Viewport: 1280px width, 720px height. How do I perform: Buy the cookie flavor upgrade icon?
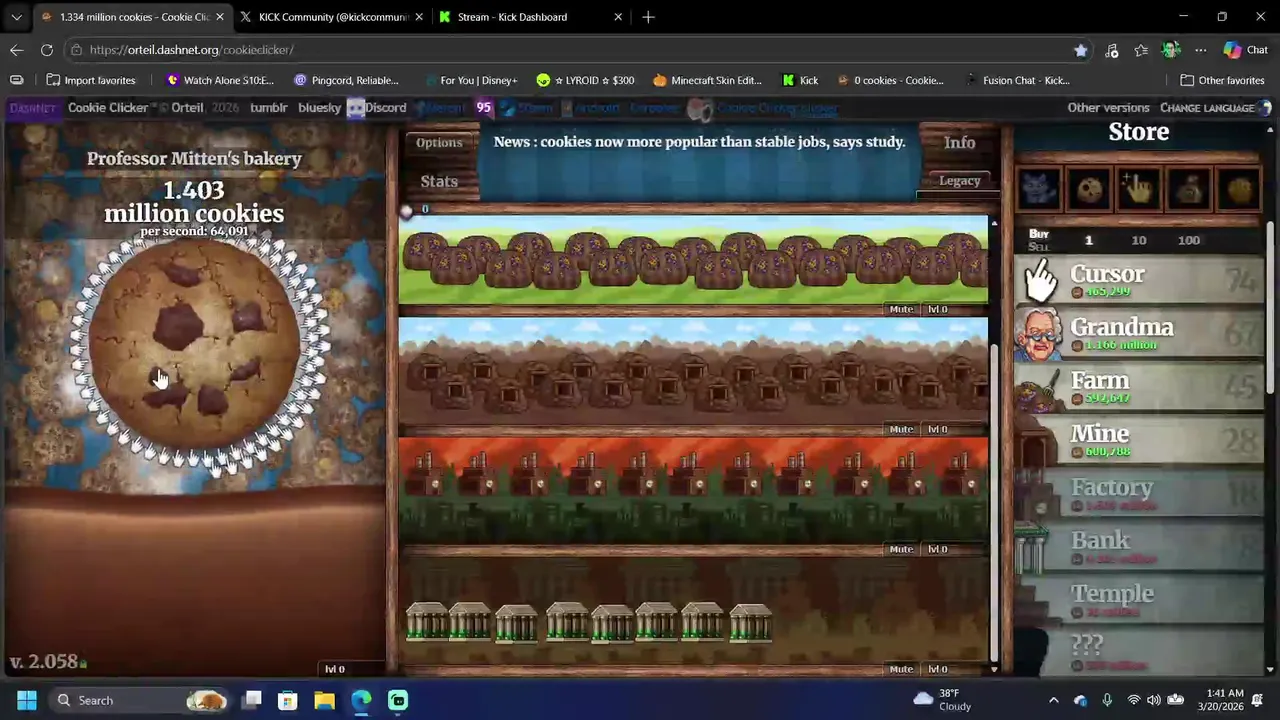tap(1089, 188)
